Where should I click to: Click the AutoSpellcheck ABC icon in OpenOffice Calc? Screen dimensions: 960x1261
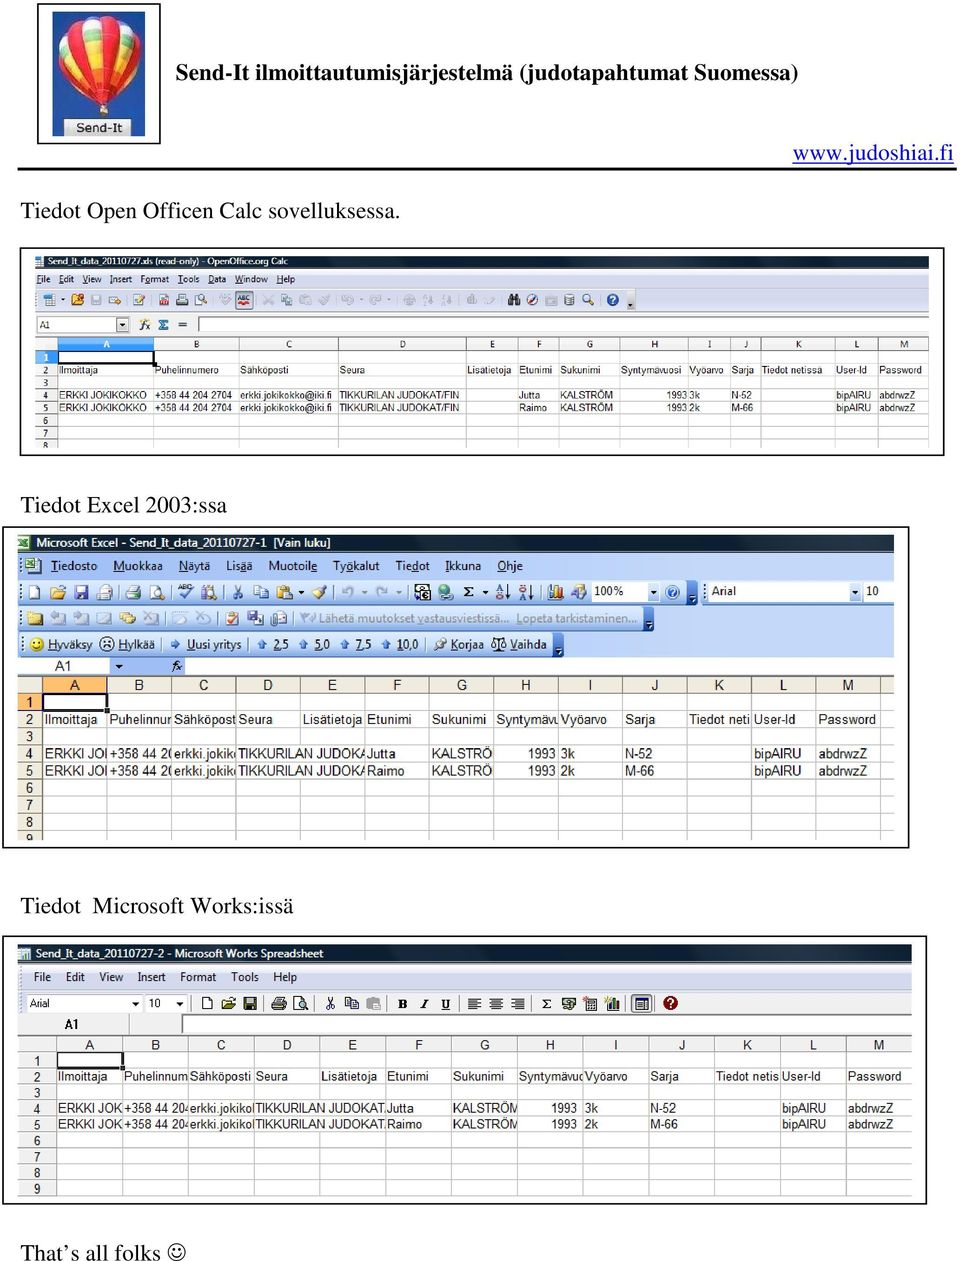244,300
